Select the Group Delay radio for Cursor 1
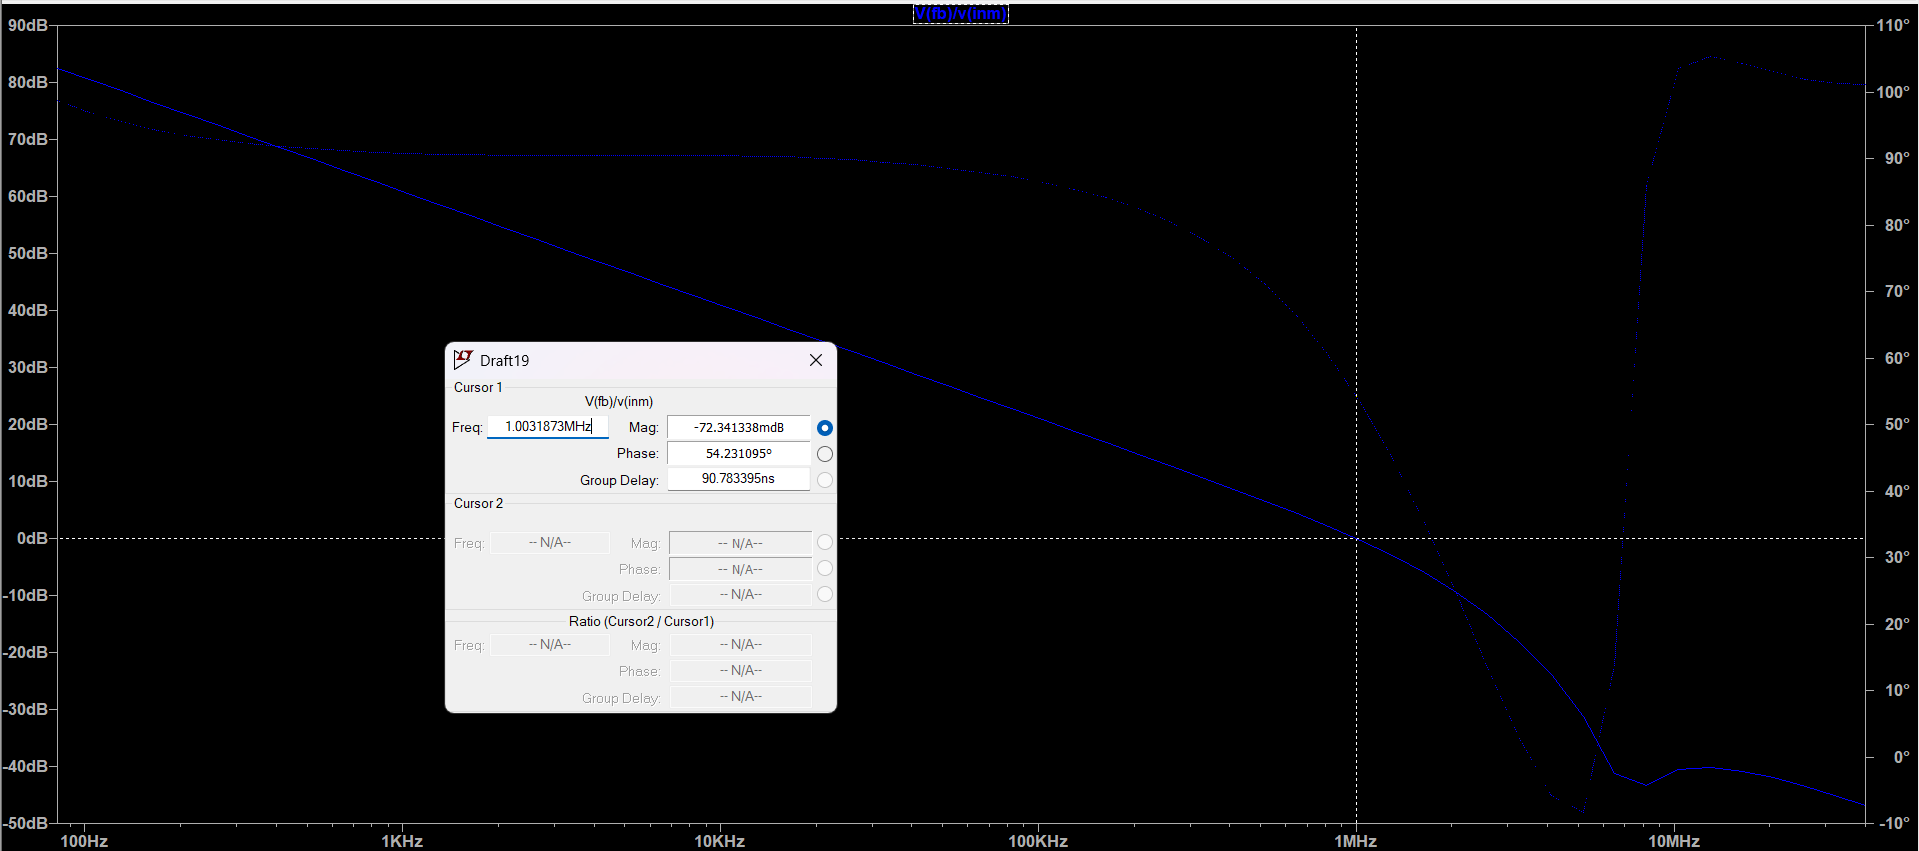The height and width of the screenshot is (851, 1919). [825, 480]
